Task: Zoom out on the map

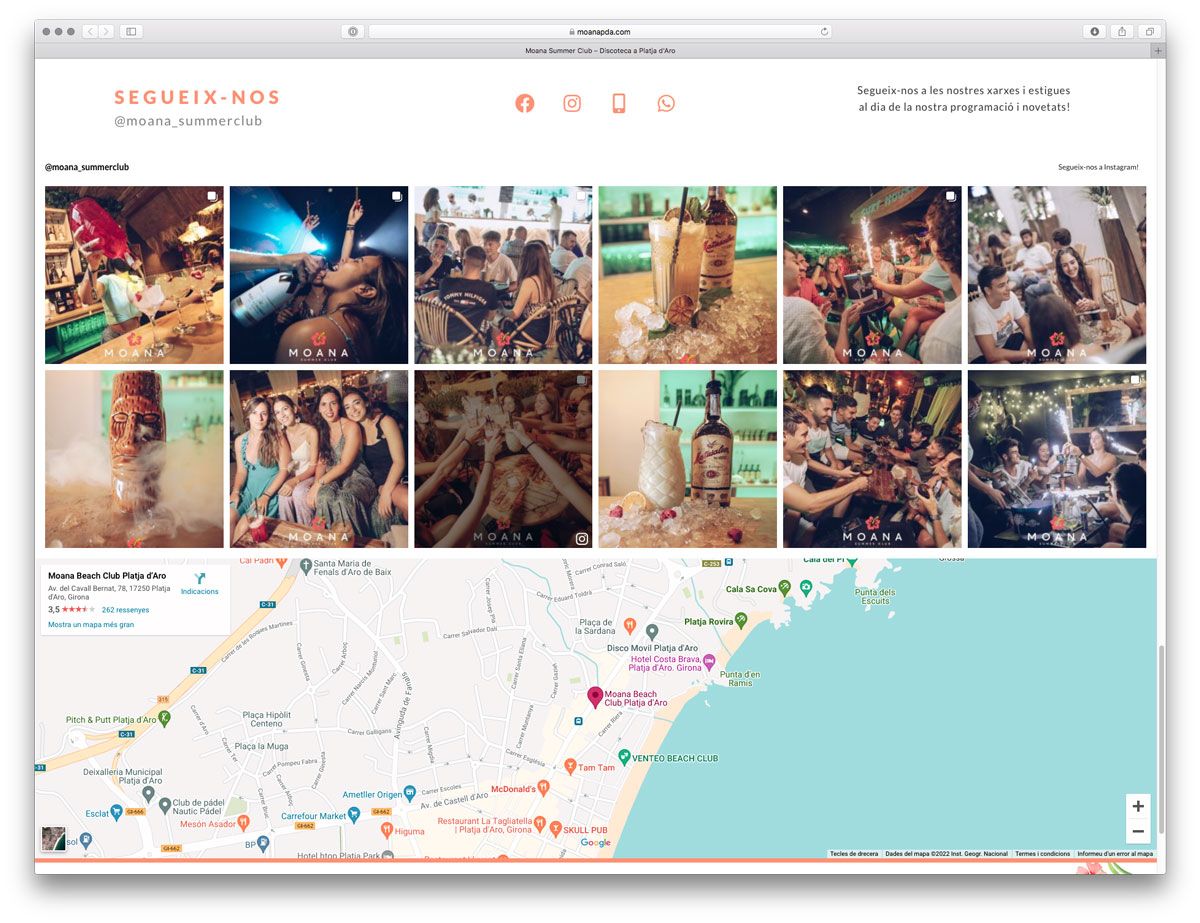Action: pos(1138,831)
